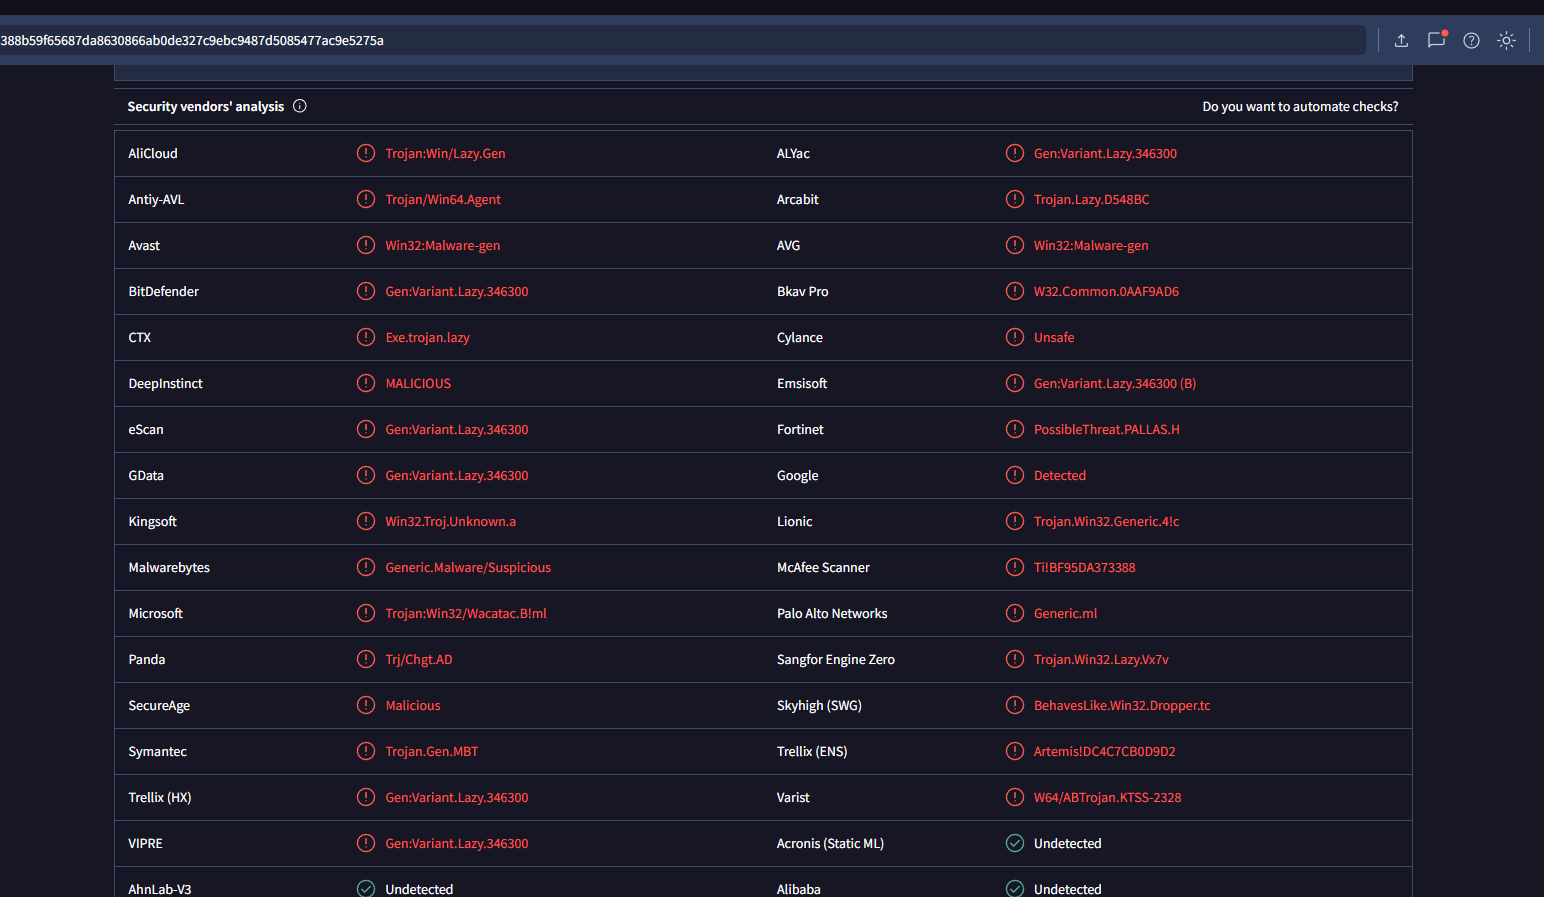This screenshot has width=1544, height=897.
Task: Select 'BehavesLike.Win32.Dropper.tc' result
Action: (1122, 706)
